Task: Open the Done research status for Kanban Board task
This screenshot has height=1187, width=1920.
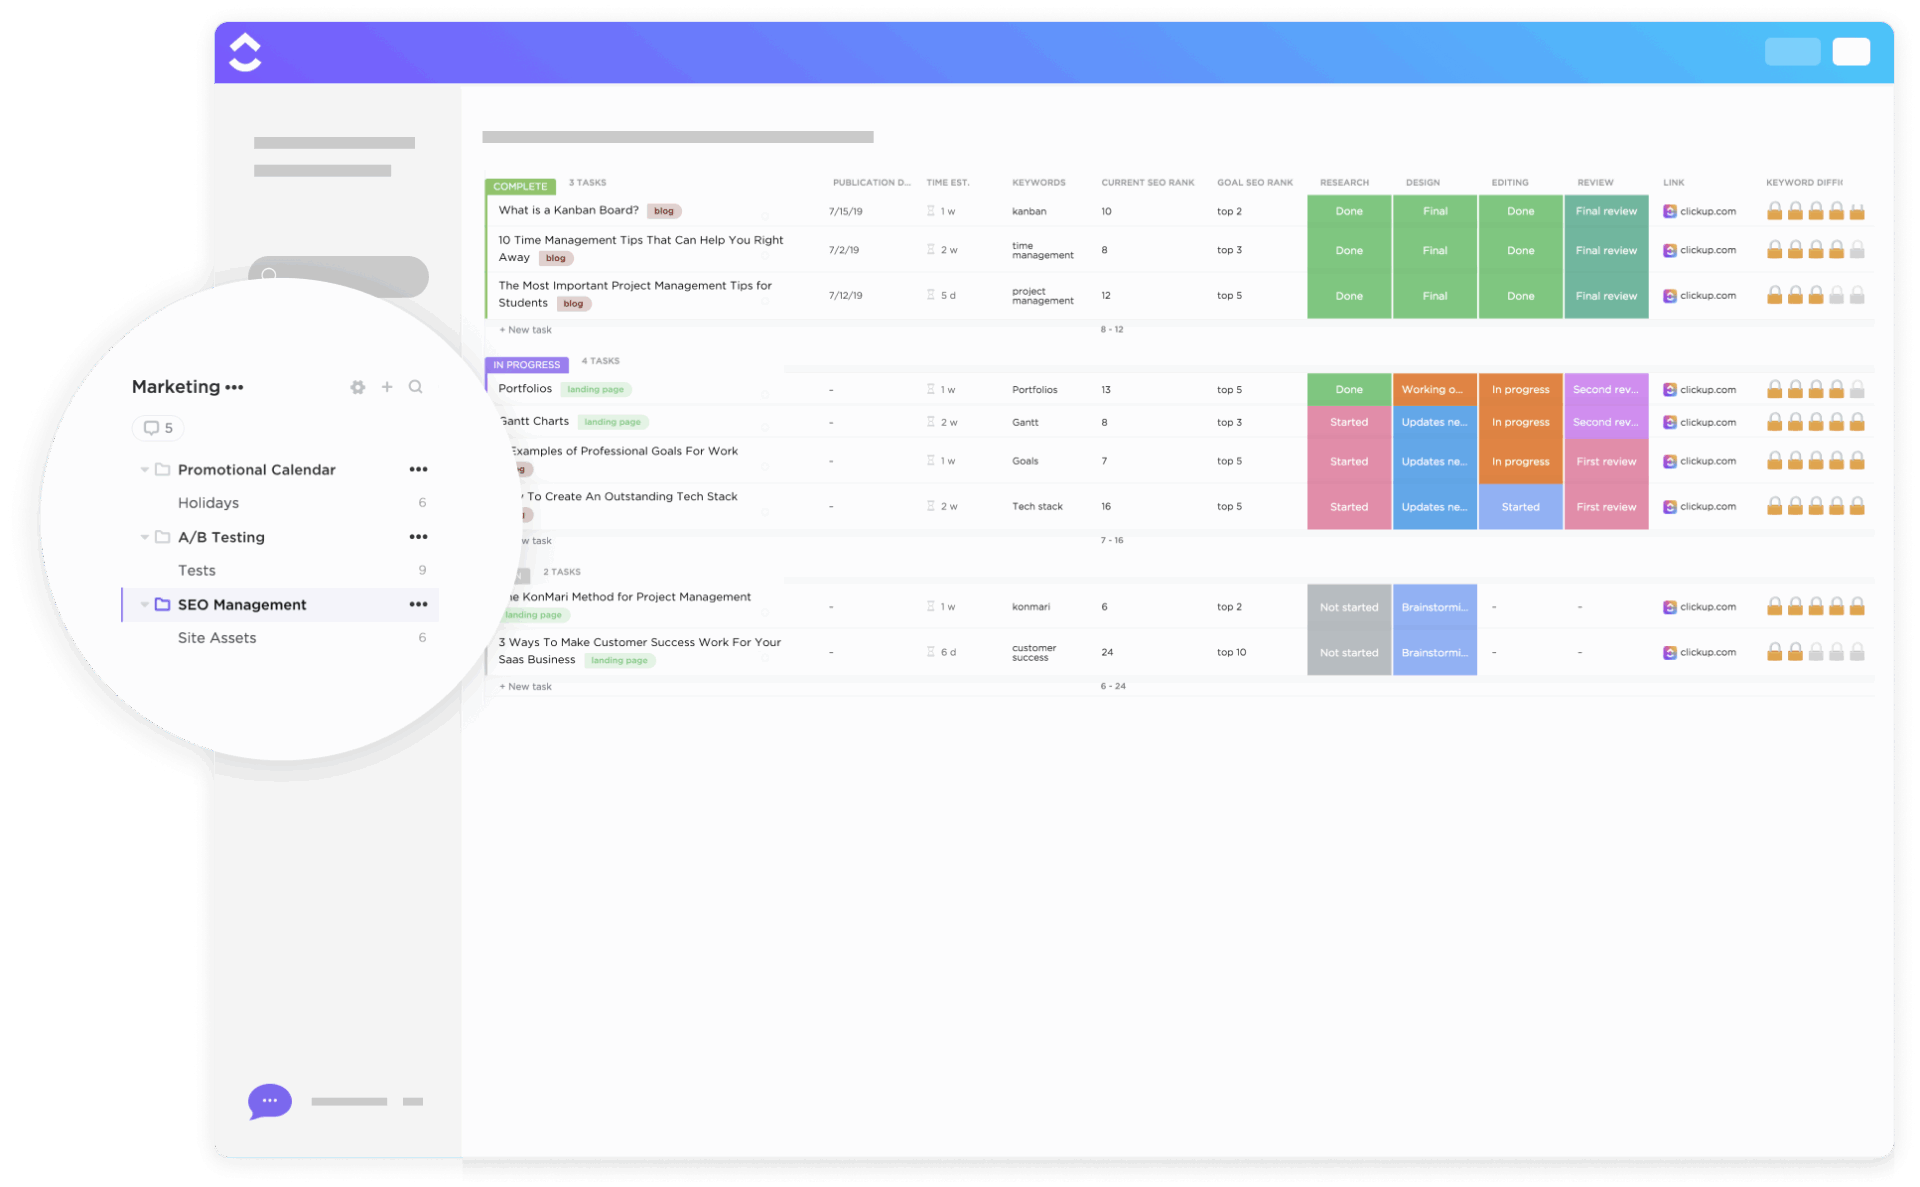Action: (x=1349, y=211)
